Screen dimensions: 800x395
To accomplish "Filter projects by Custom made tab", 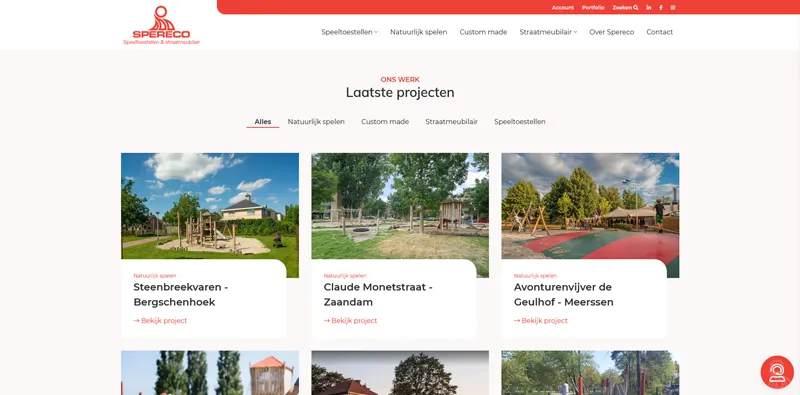I will pyautogui.click(x=385, y=121).
